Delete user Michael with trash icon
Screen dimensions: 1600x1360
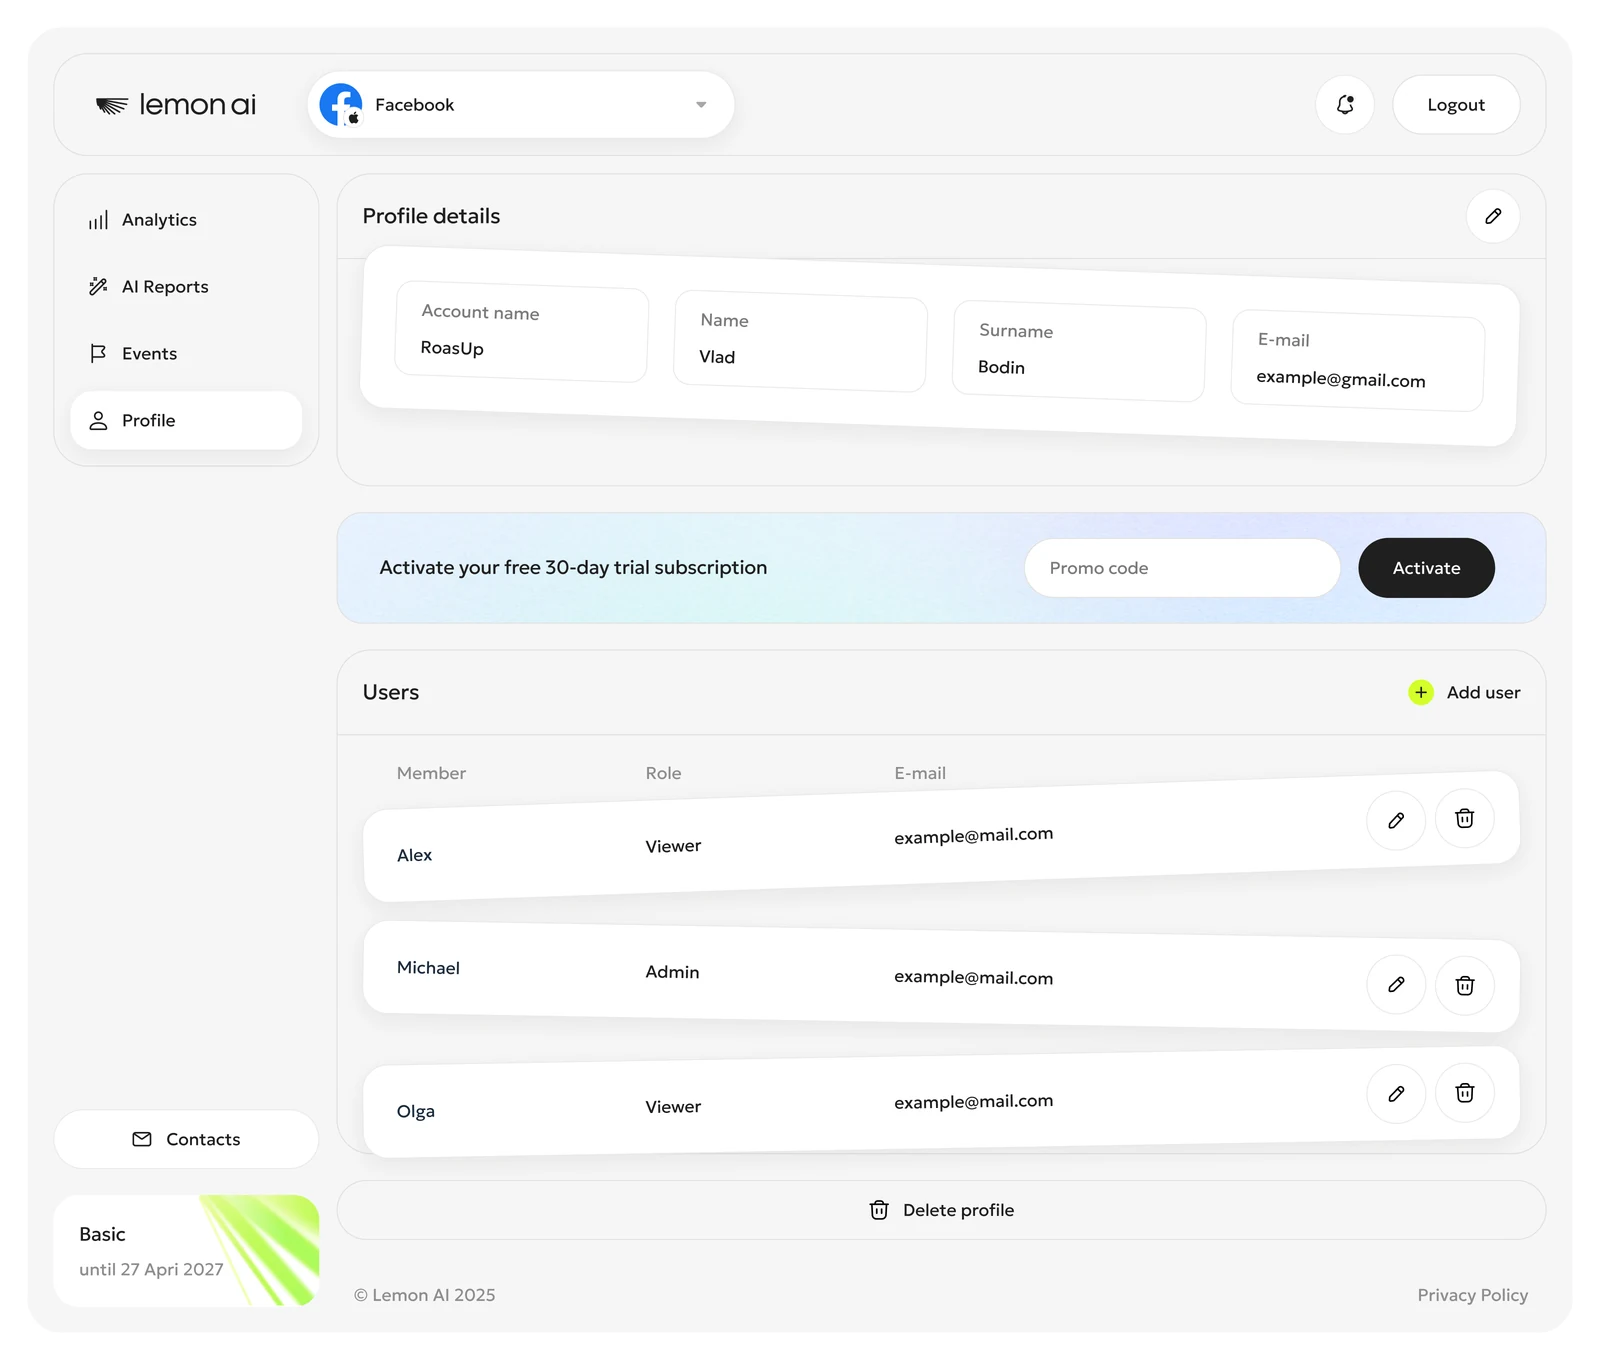click(x=1465, y=986)
